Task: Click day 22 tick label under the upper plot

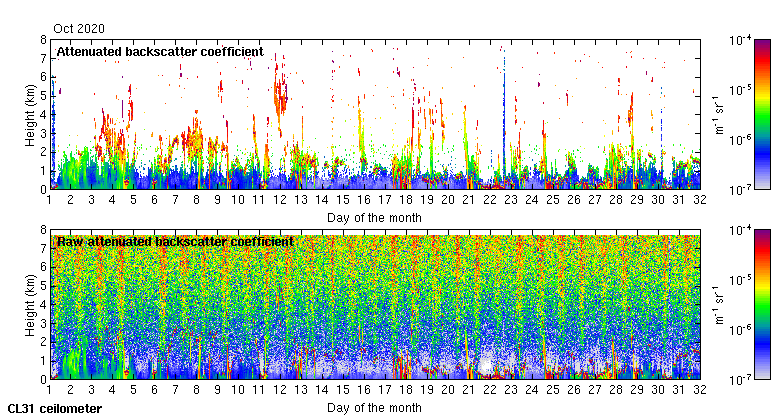Action: tap(490, 200)
